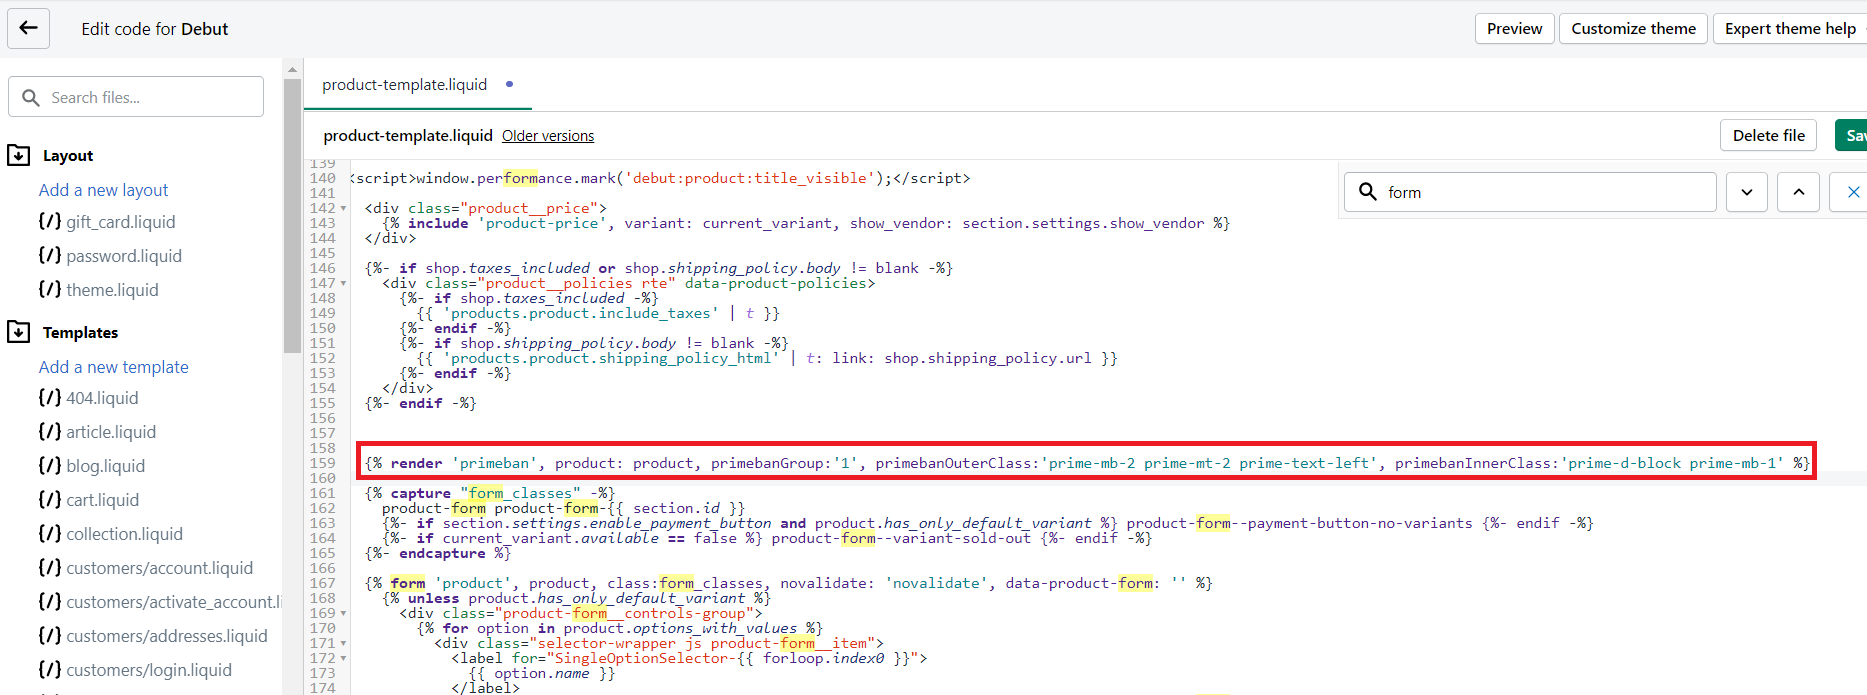Fold code at line 147
The width and height of the screenshot is (1867, 695).
pos(343,284)
